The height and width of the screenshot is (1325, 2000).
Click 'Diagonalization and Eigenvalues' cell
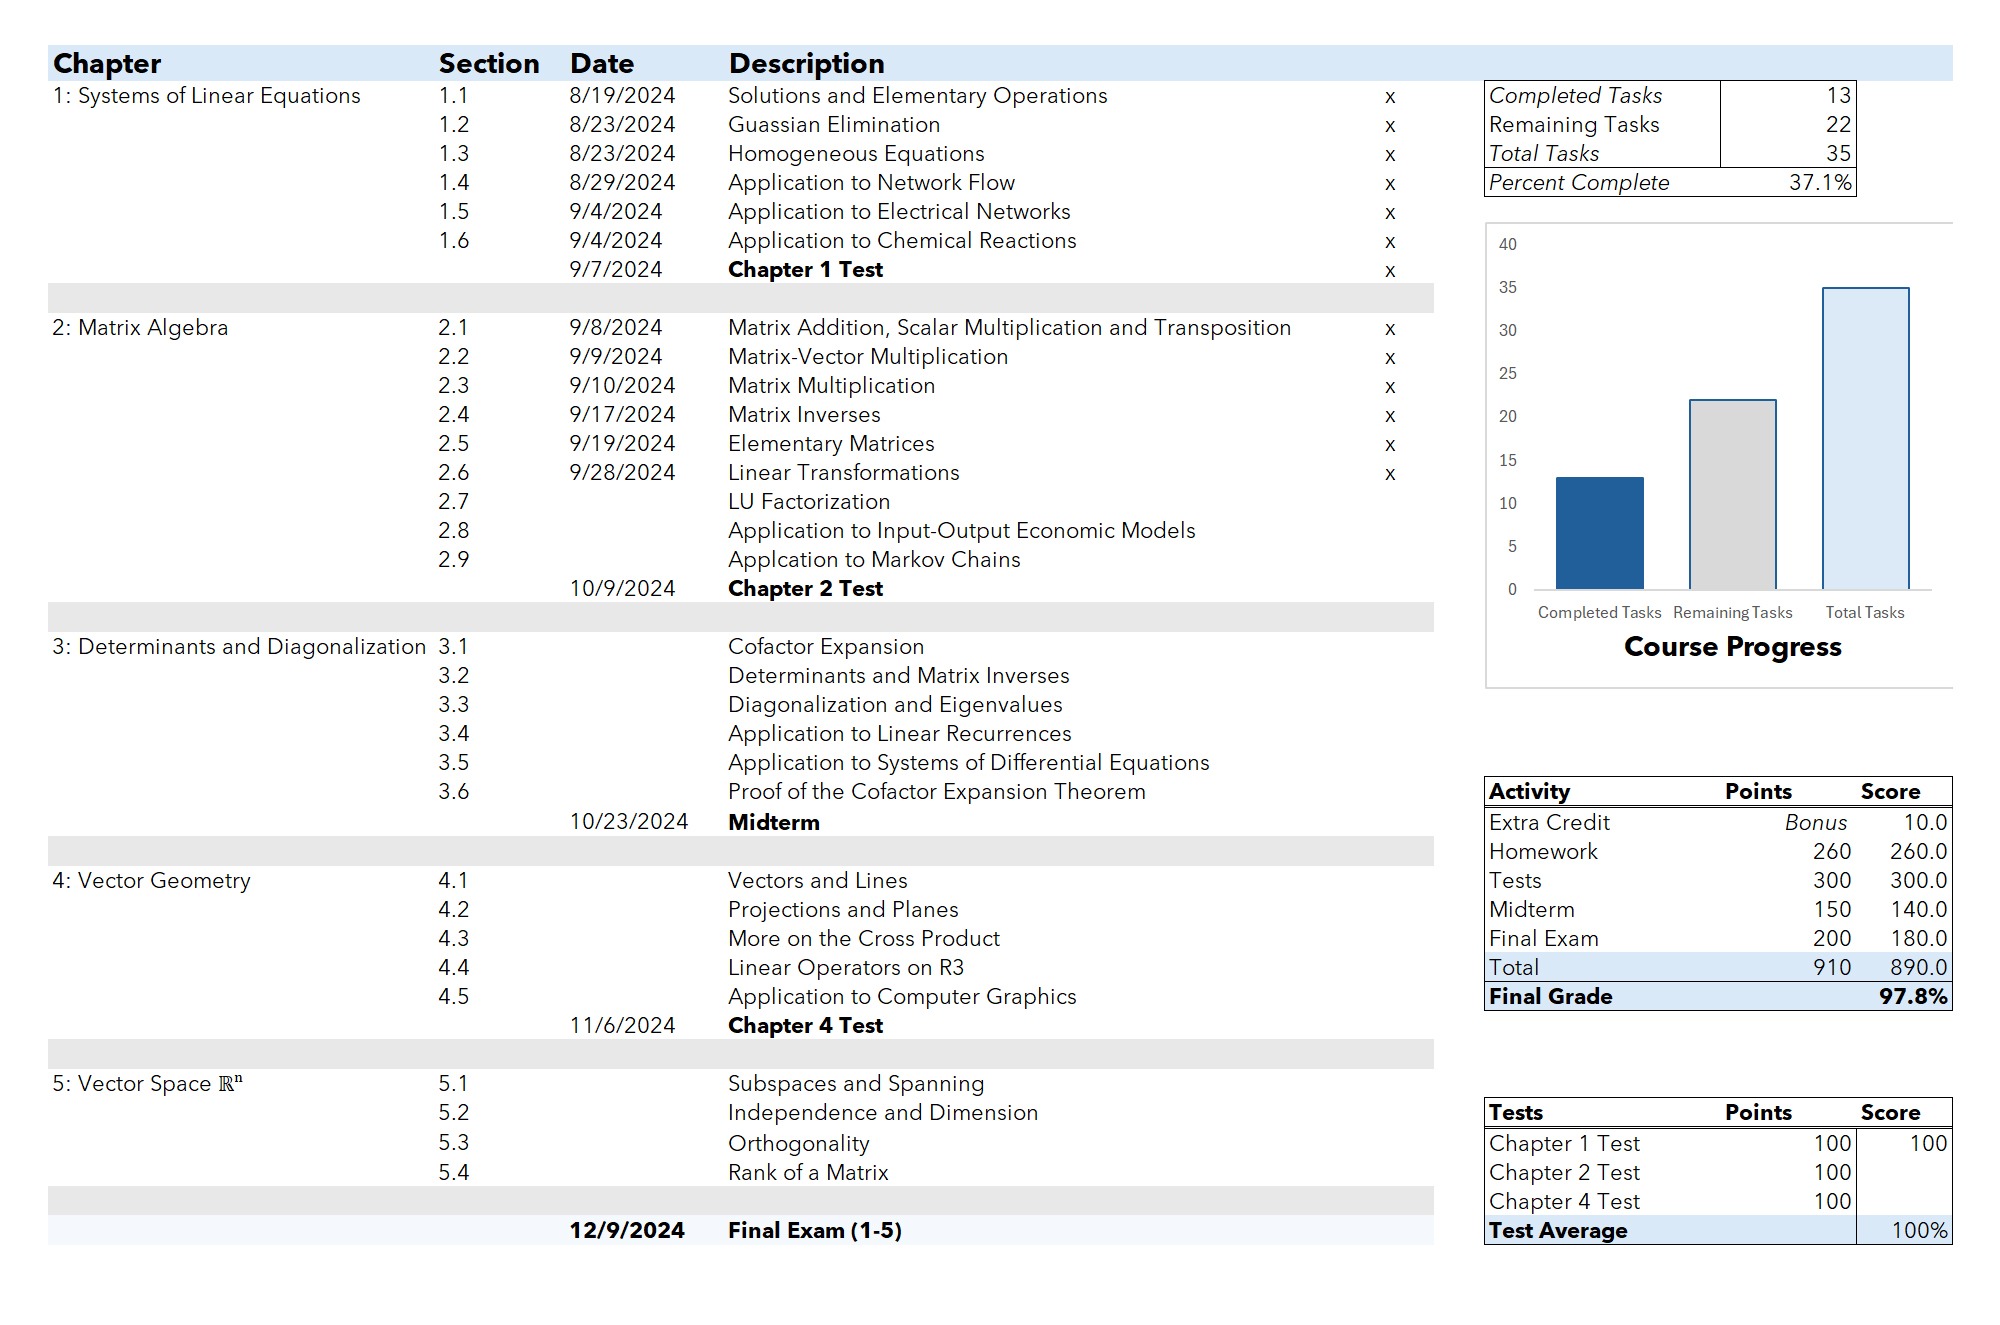point(895,705)
